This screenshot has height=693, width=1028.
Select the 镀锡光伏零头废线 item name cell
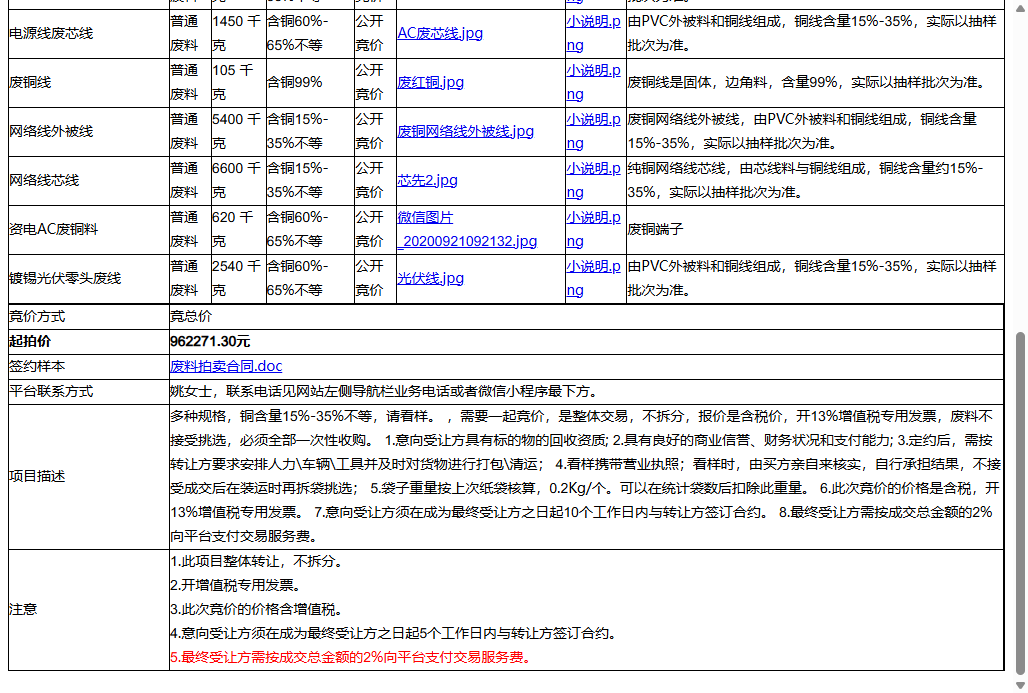tap(89, 279)
